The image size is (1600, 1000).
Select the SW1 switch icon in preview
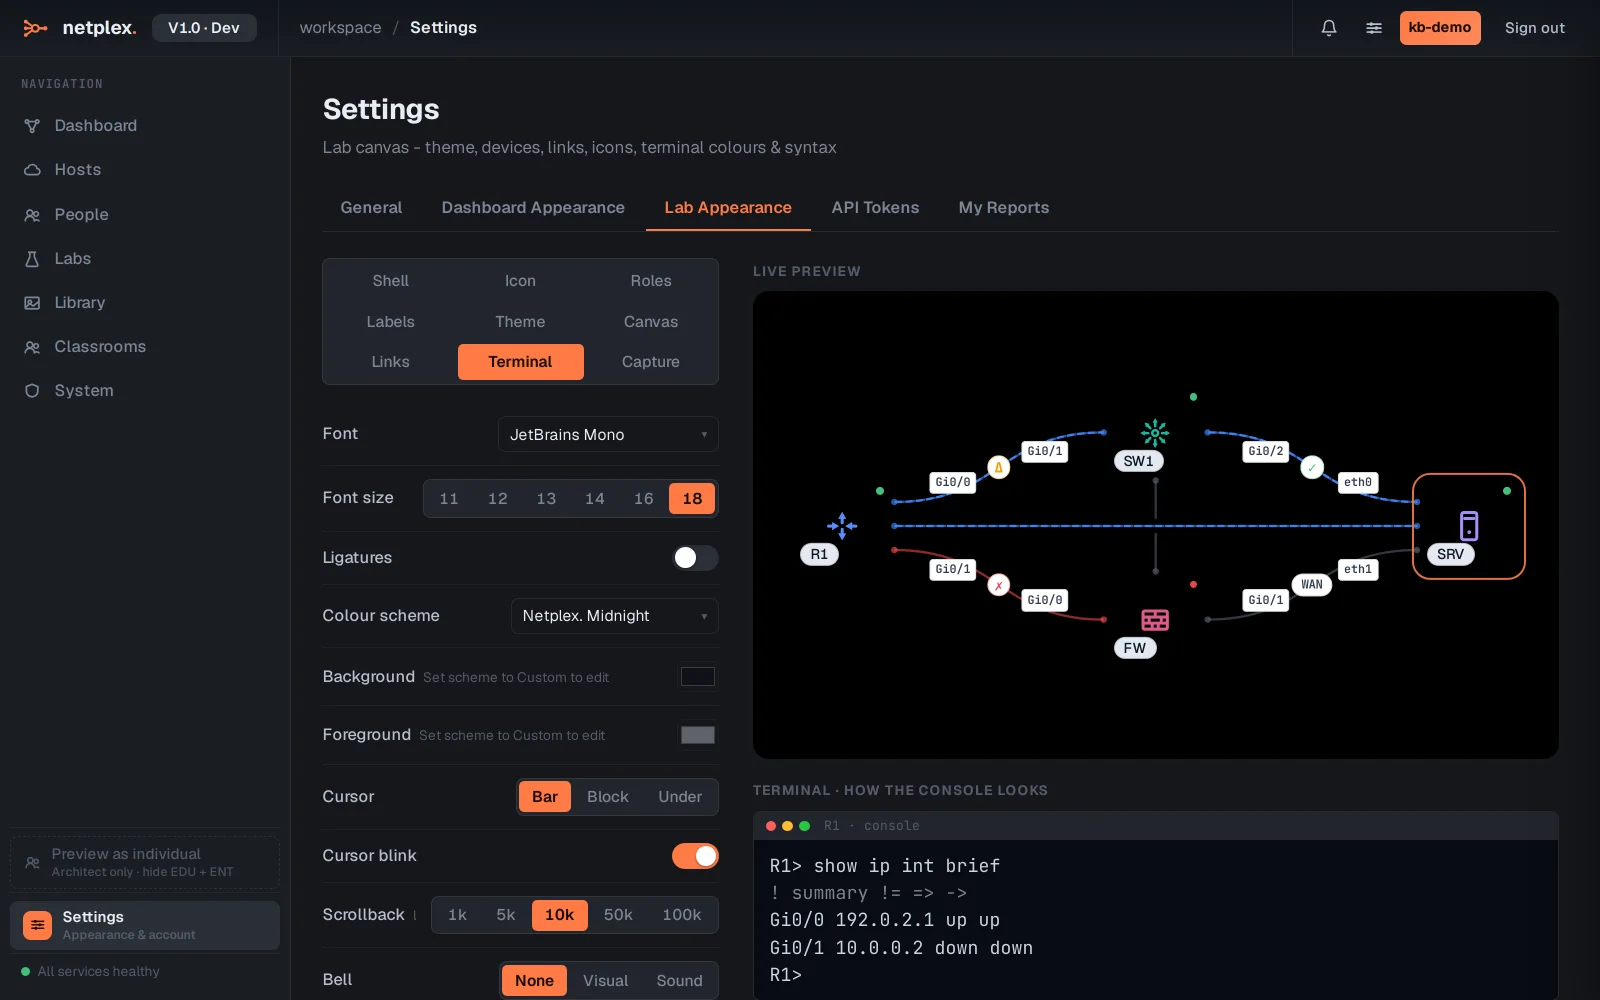tap(1155, 433)
